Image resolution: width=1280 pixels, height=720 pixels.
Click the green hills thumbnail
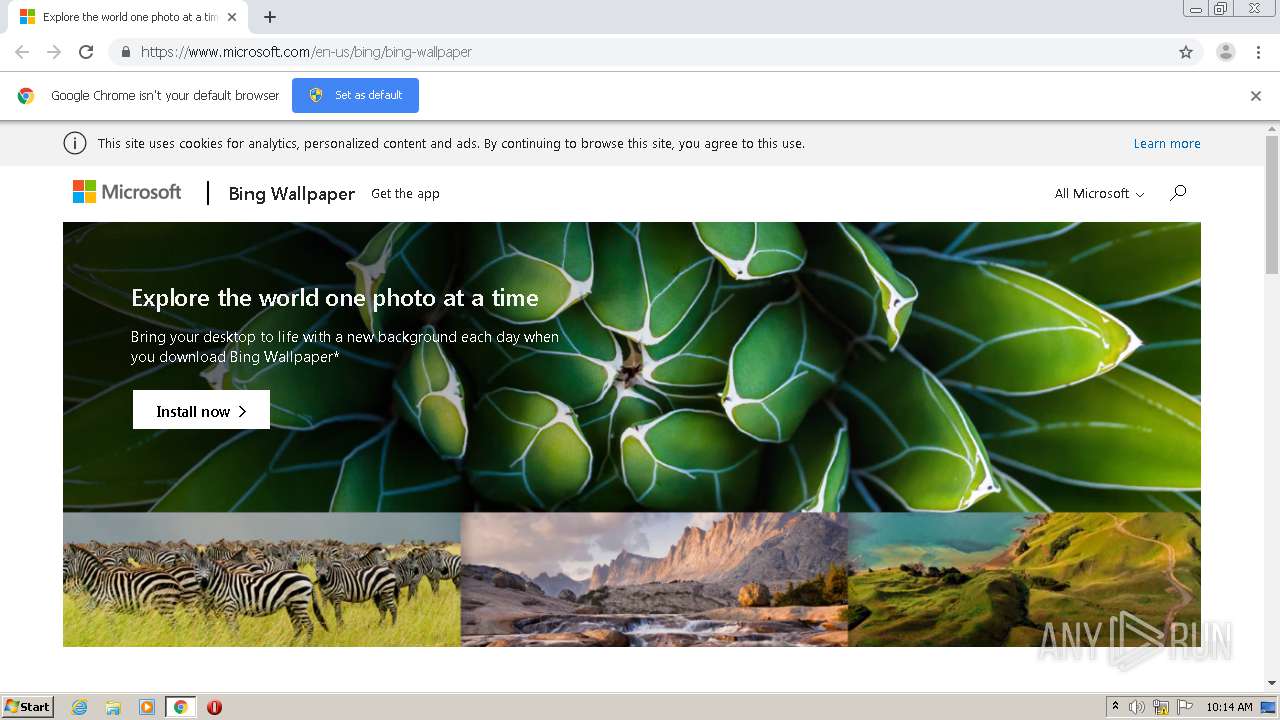(1024, 579)
